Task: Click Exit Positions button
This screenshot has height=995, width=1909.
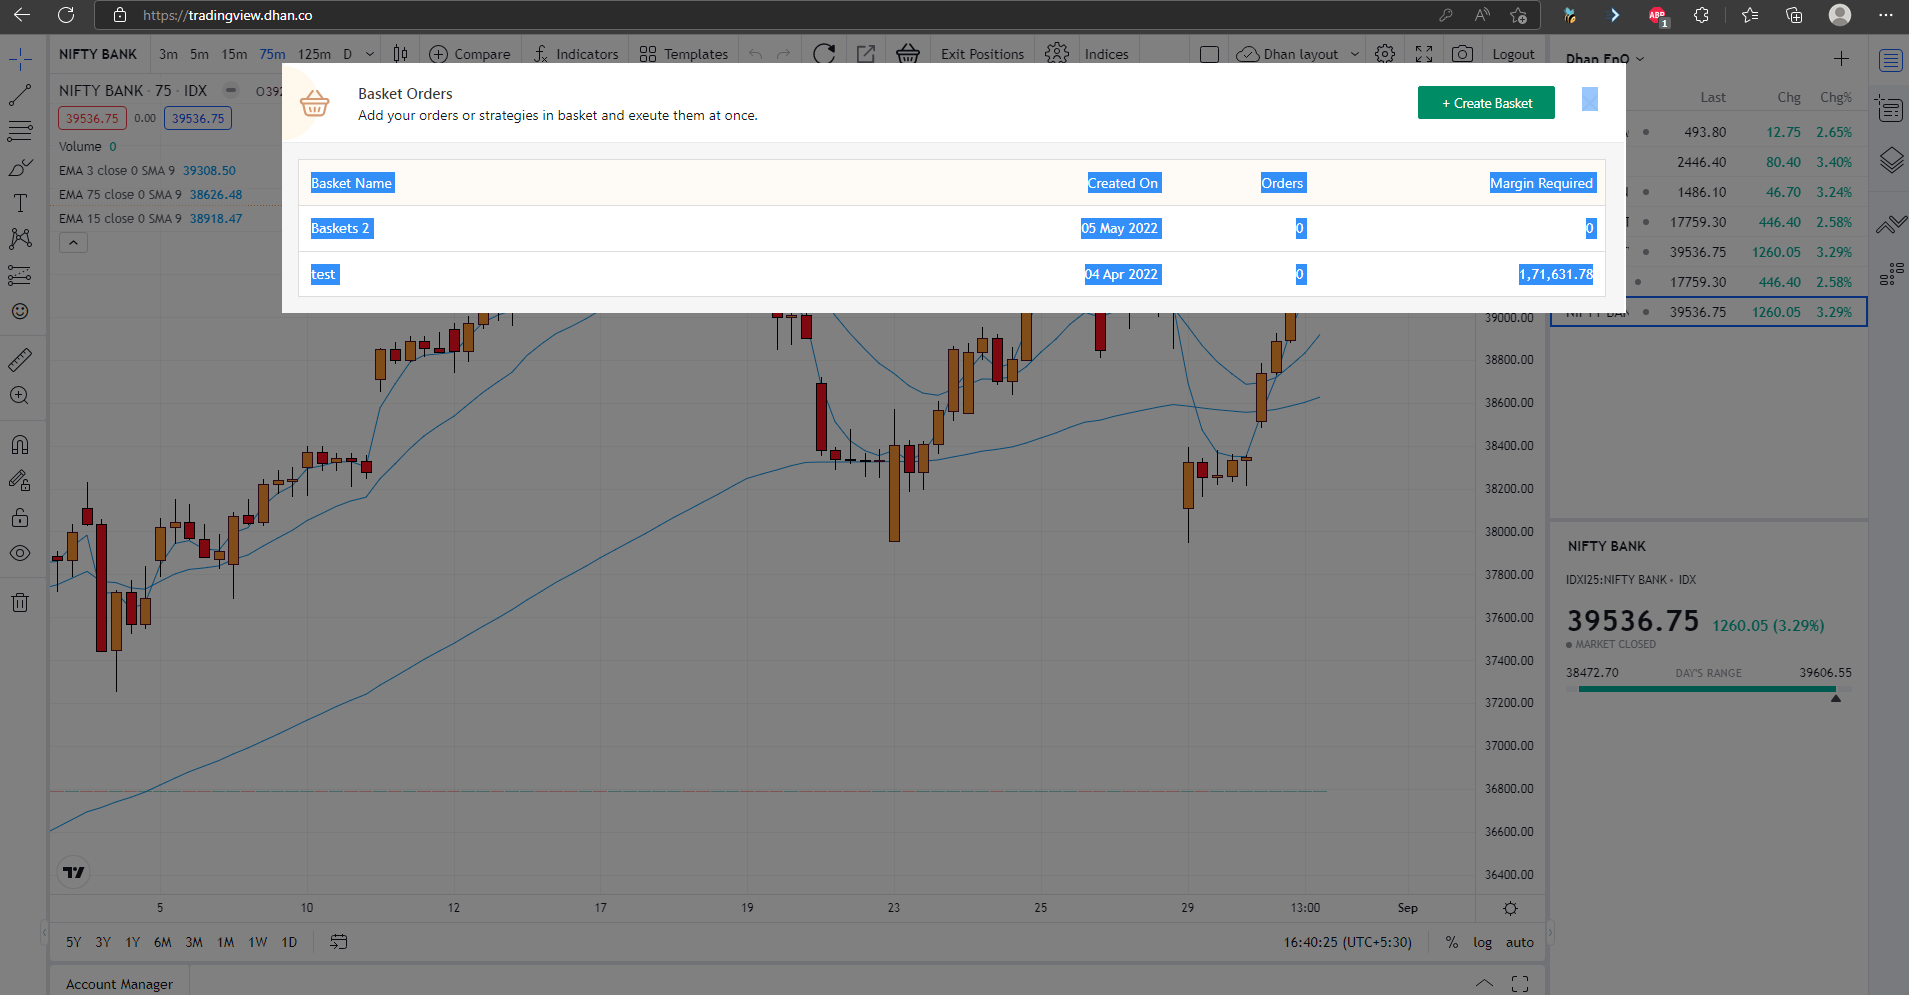Action: (x=982, y=54)
